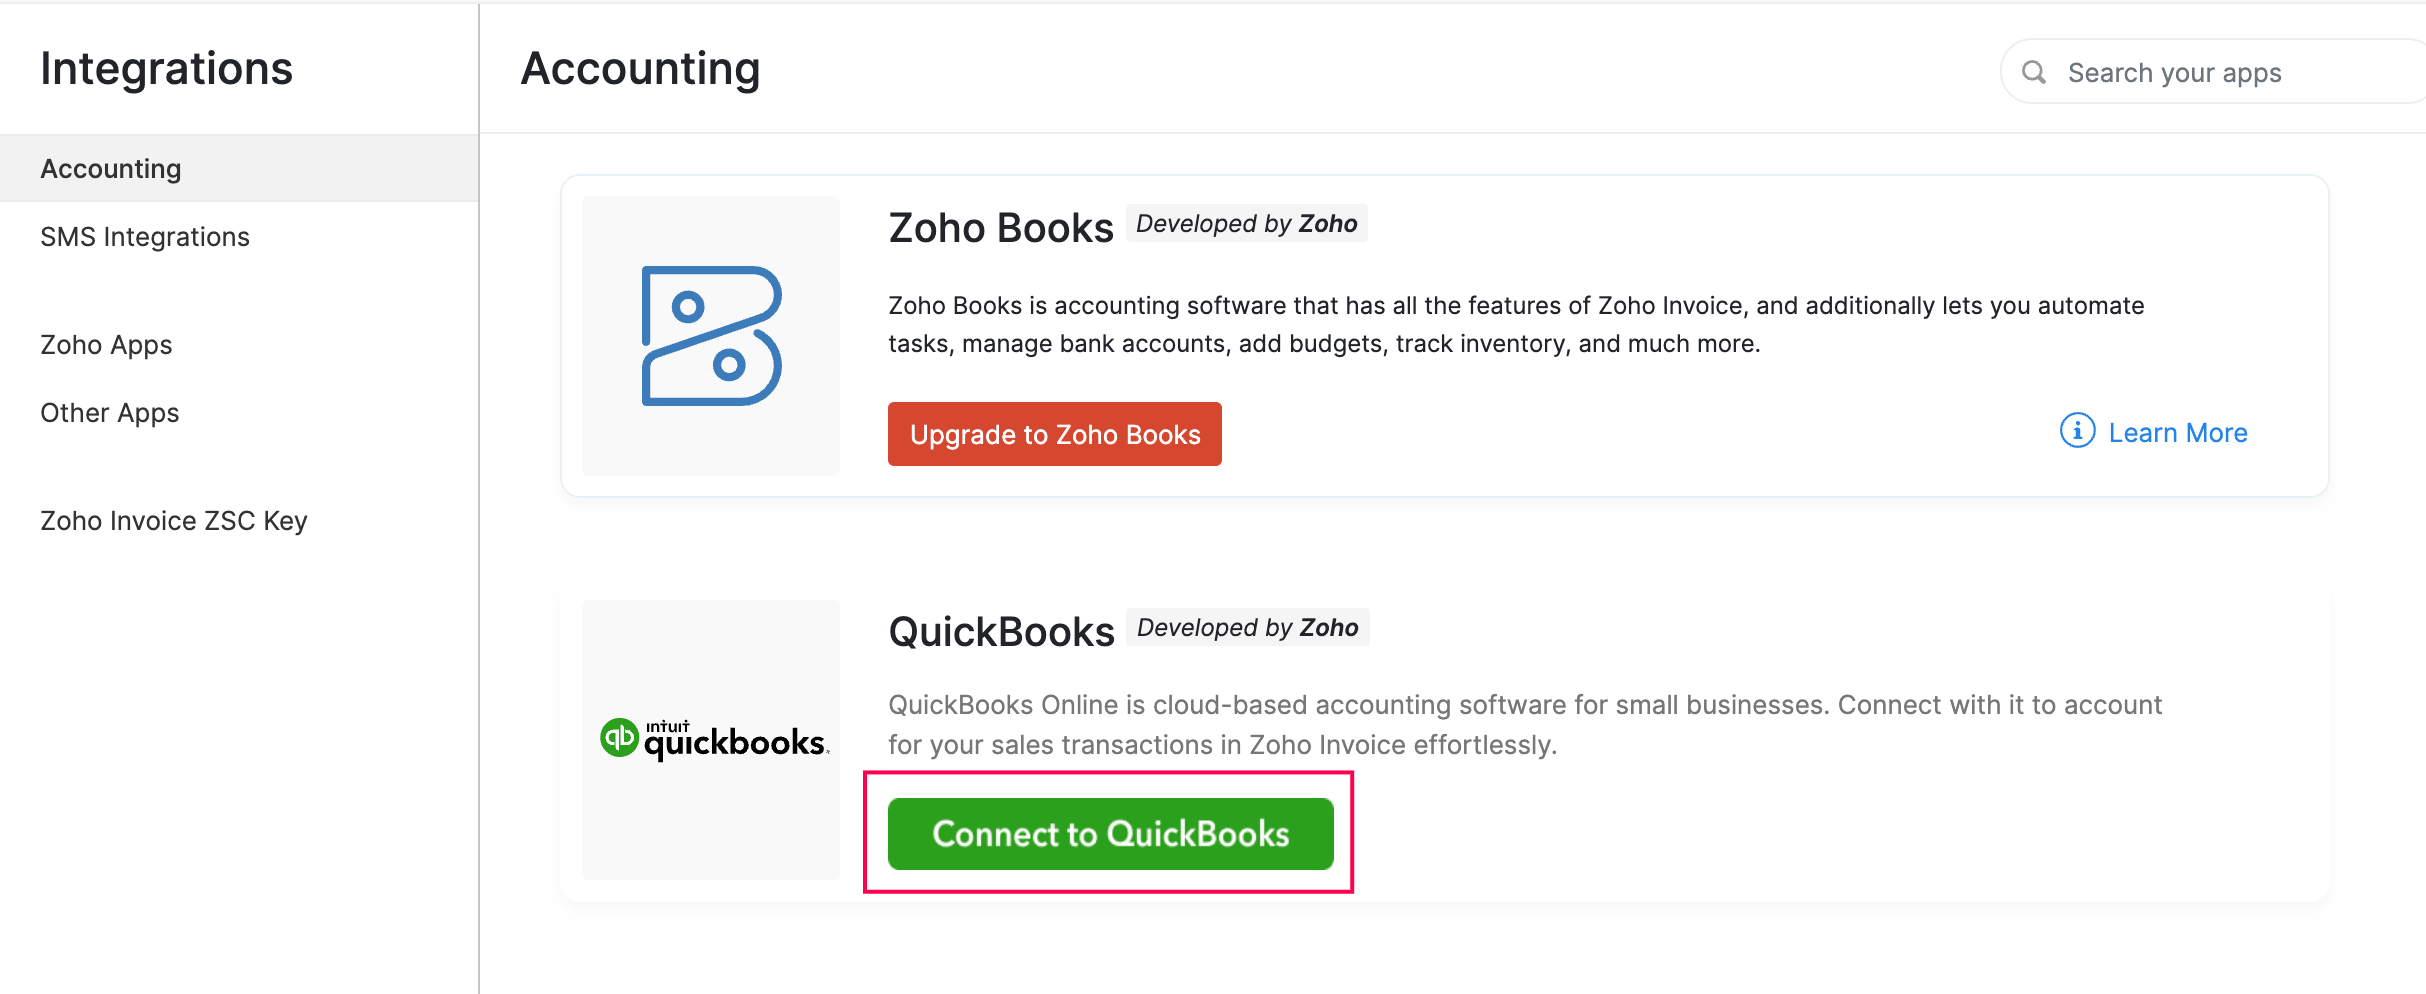Click the QuickBooks card title

(x=1000, y=630)
